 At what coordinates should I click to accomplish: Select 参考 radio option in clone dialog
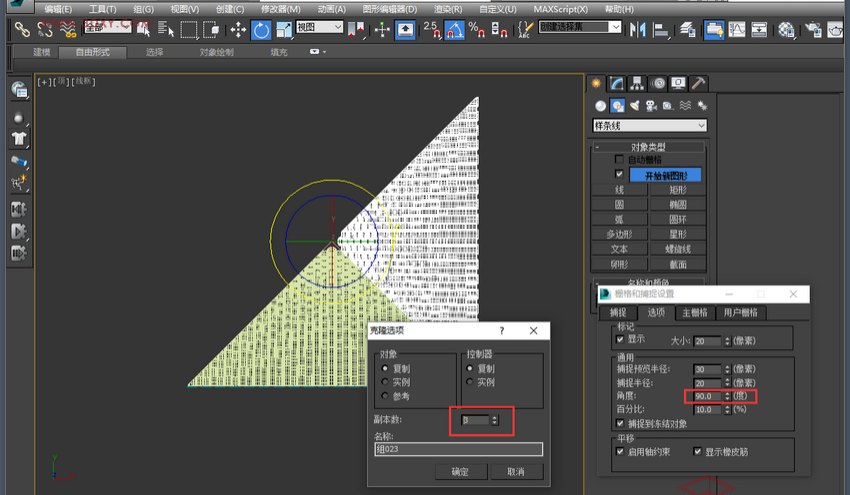pyautogui.click(x=385, y=396)
